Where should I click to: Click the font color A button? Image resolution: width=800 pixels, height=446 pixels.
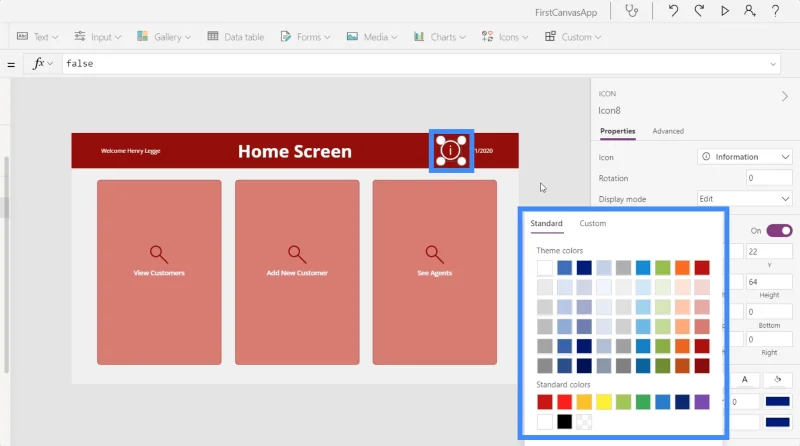click(x=744, y=379)
